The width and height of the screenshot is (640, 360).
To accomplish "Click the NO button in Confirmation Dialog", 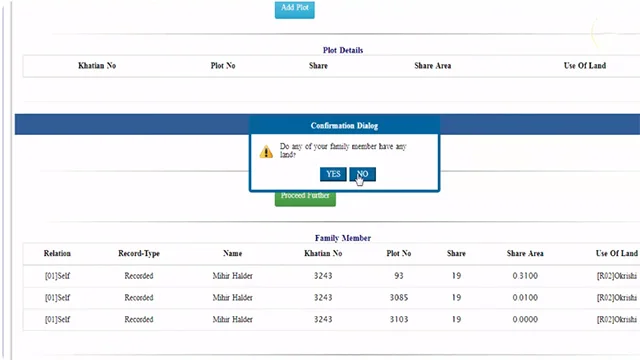I will click(x=362, y=174).
